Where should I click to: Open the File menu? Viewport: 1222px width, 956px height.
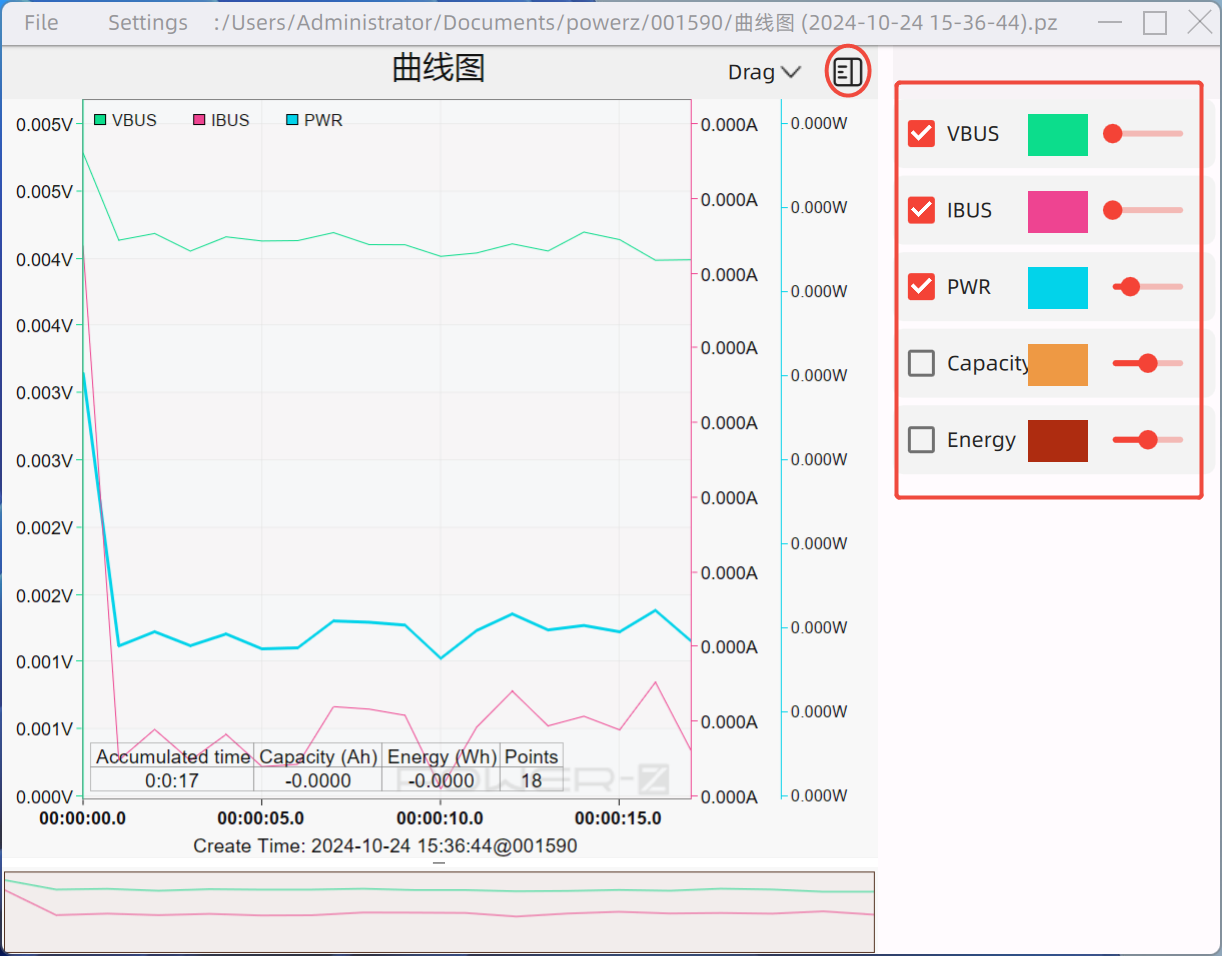(41, 22)
